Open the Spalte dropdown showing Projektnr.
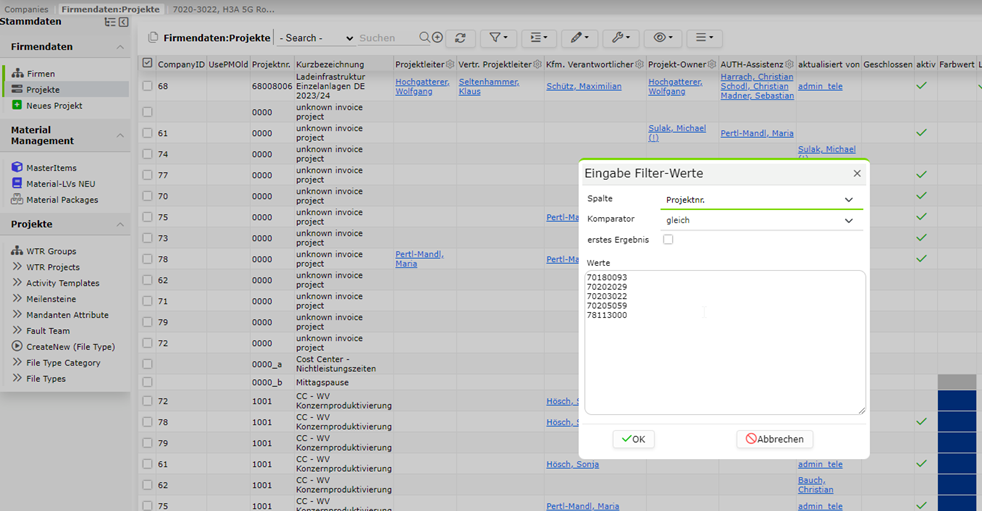The image size is (982, 511). [x=761, y=200]
